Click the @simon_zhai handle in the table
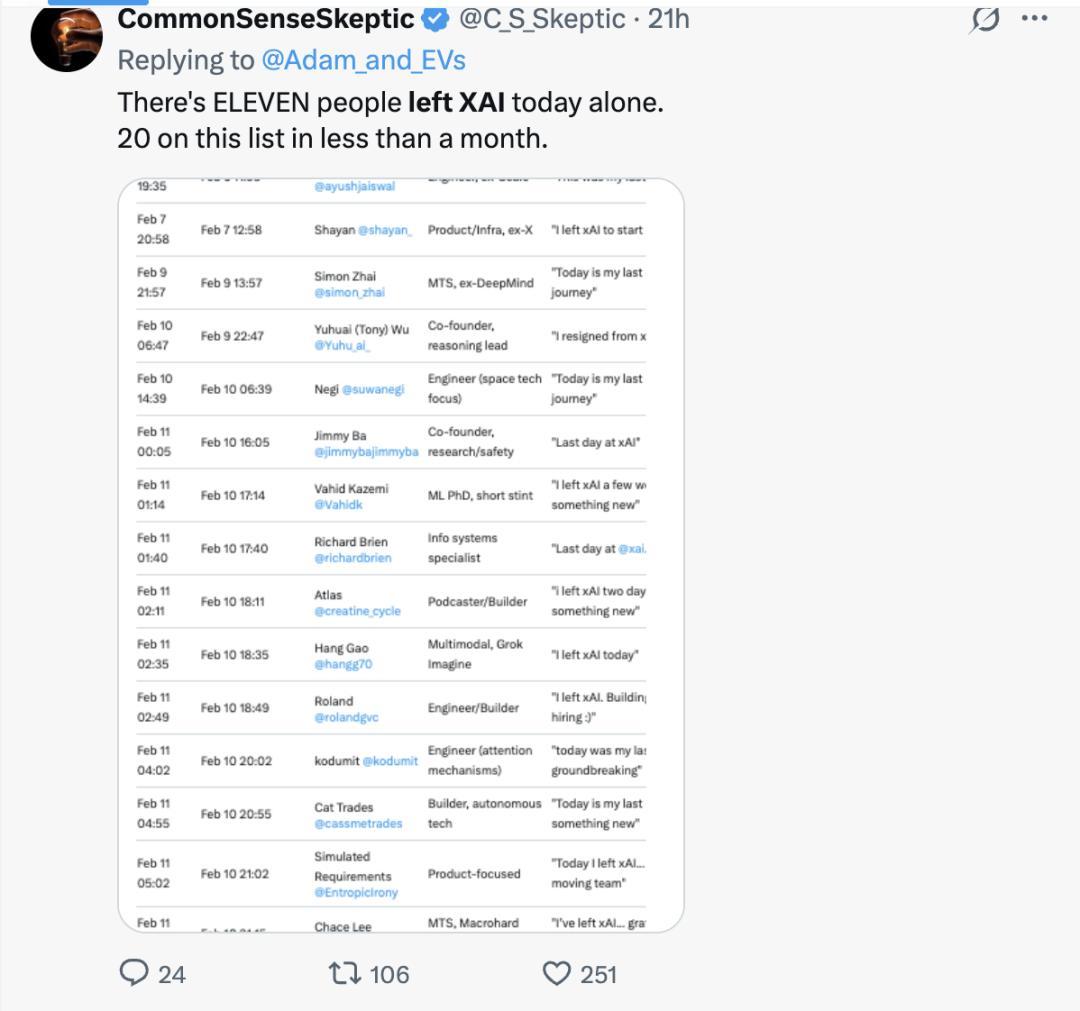Viewport: 1080px width, 1011px height. (x=349, y=293)
